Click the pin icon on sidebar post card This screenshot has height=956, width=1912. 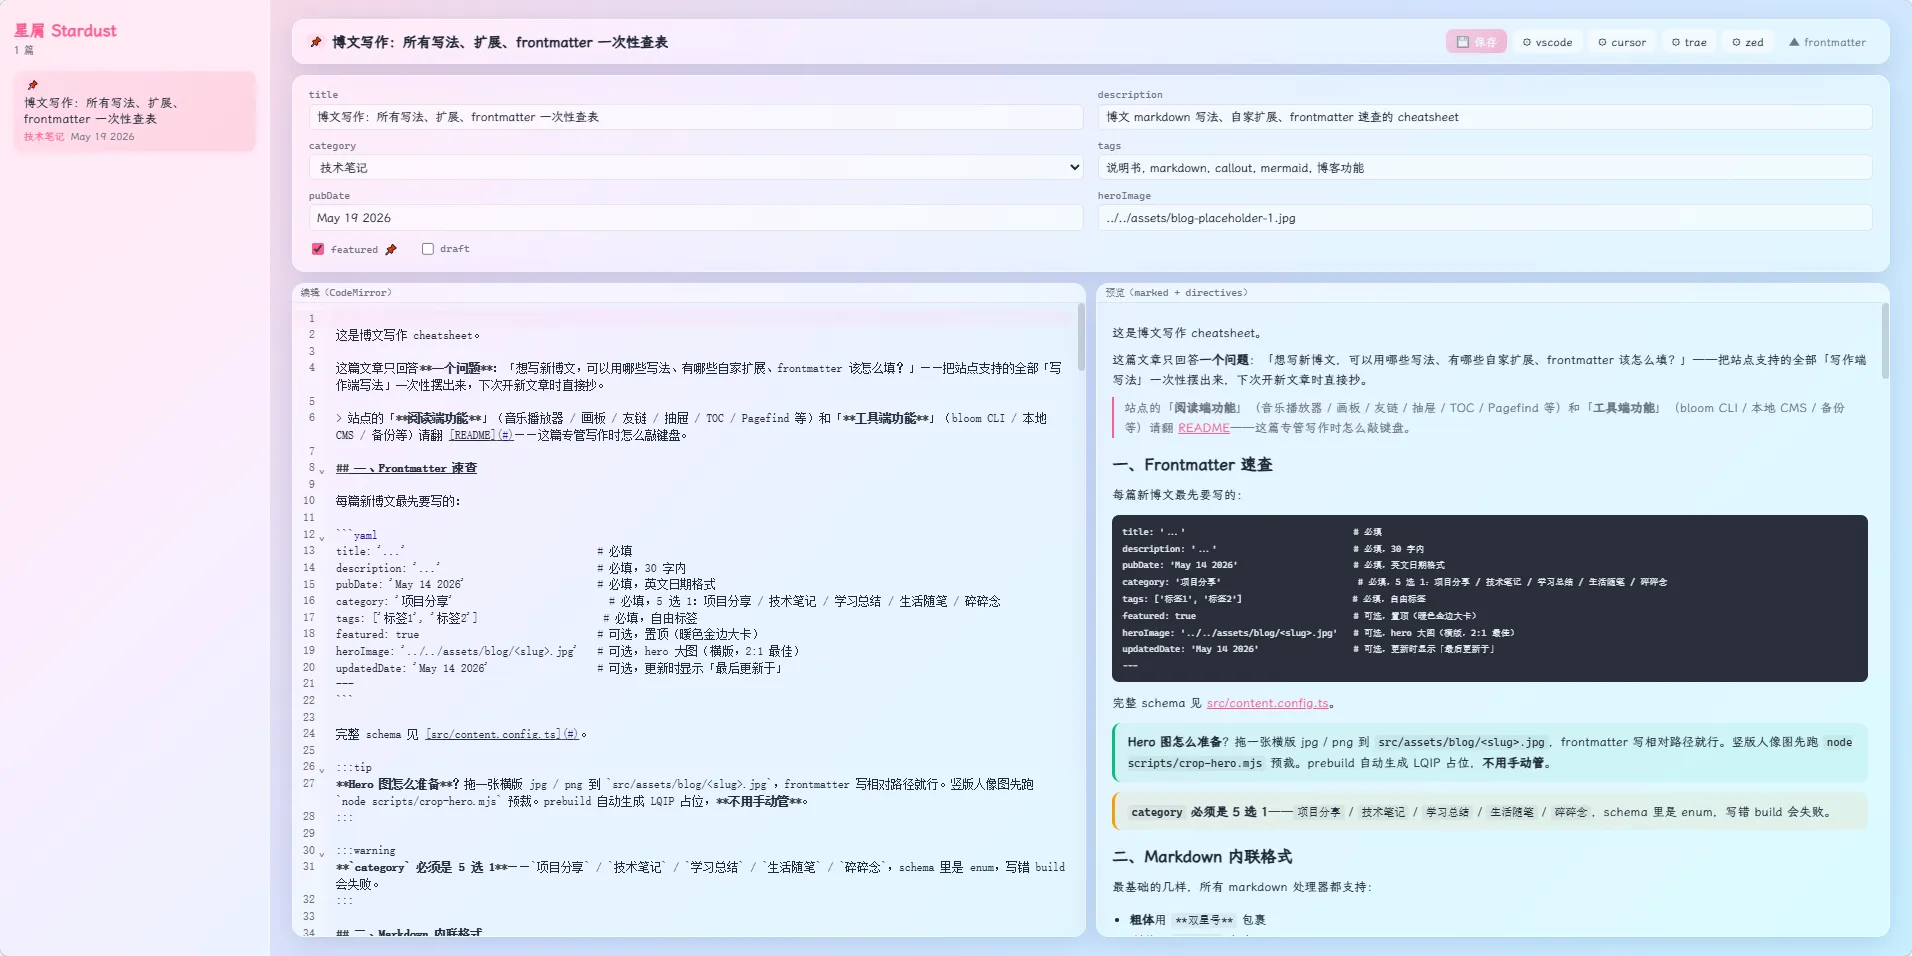coord(32,85)
